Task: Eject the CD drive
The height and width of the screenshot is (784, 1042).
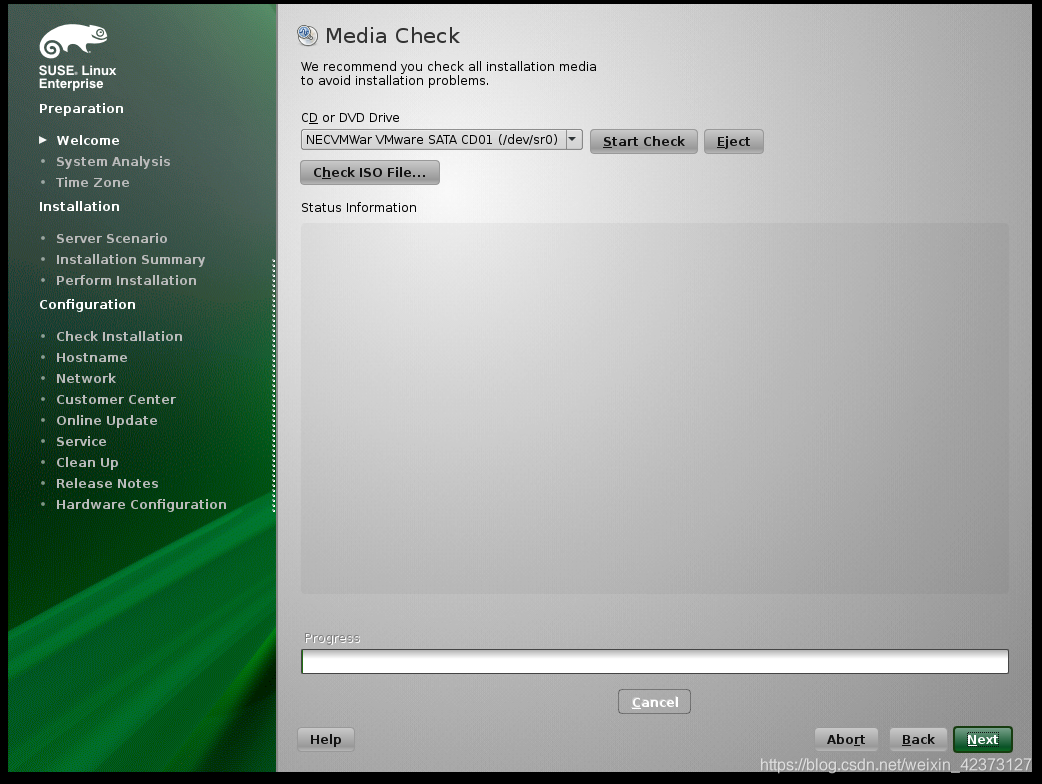Action: 733,142
